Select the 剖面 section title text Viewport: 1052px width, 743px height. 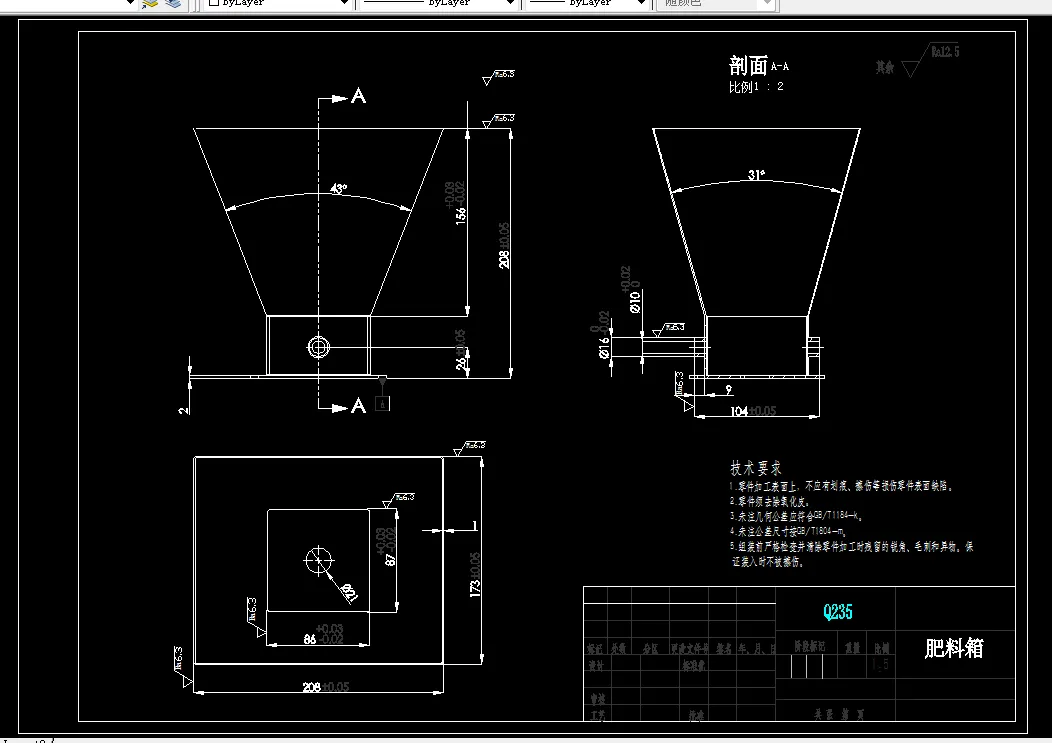tap(748, 65)
